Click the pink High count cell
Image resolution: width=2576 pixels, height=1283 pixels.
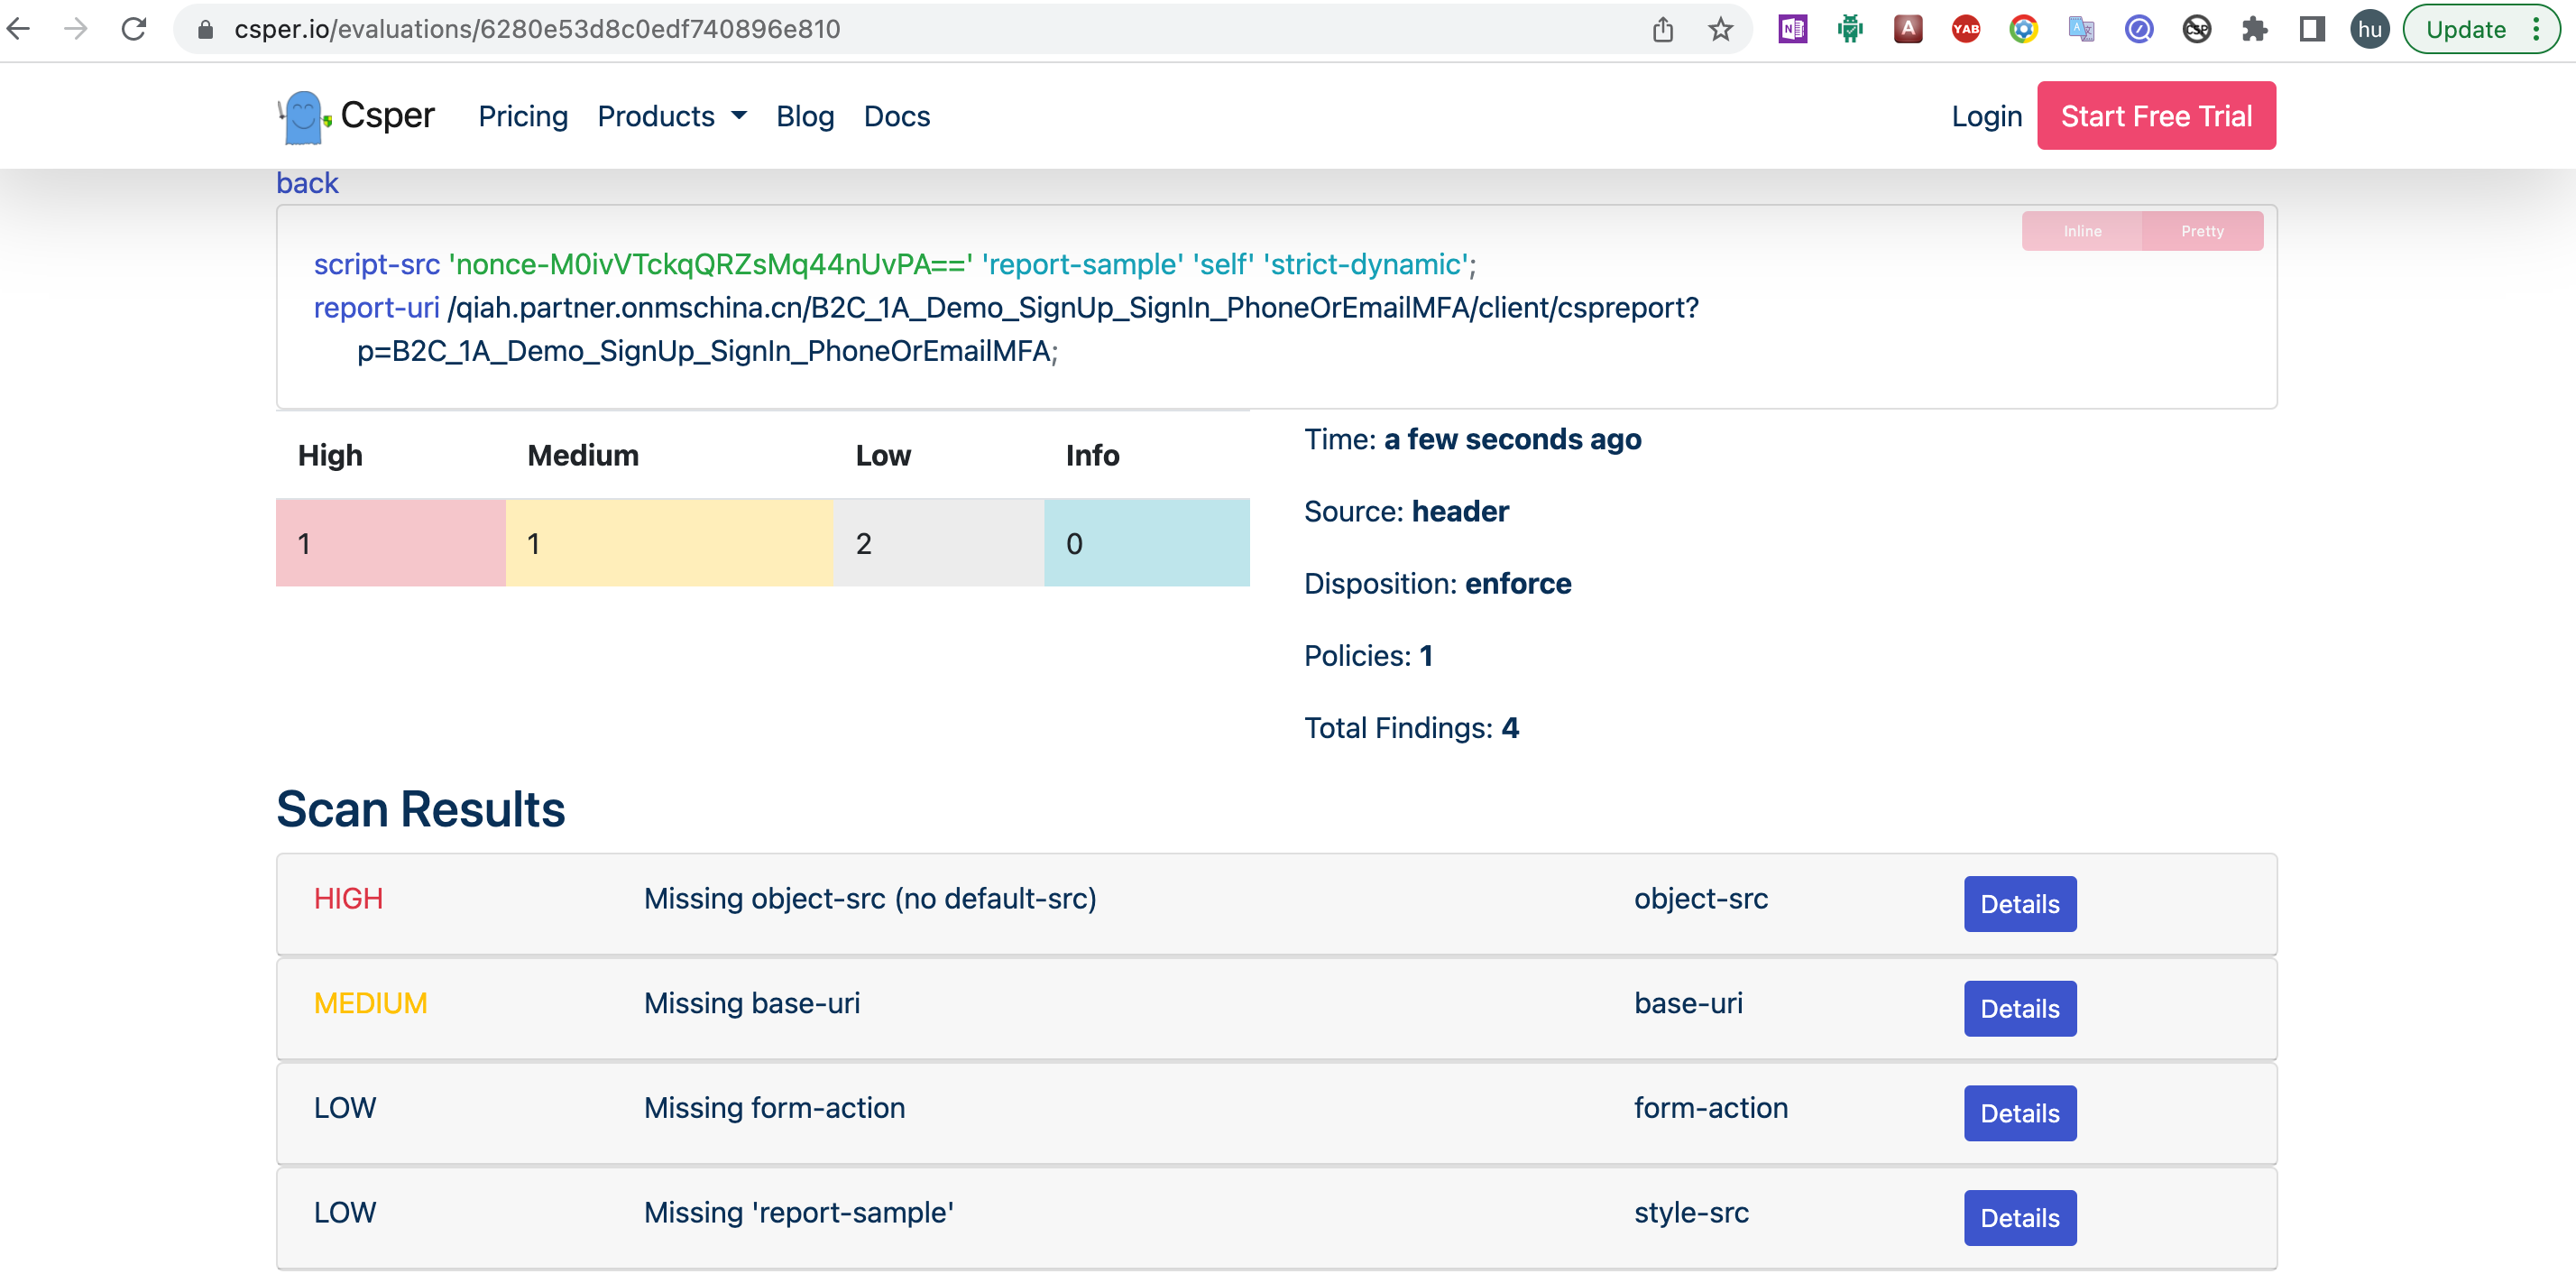pos(391,543)
